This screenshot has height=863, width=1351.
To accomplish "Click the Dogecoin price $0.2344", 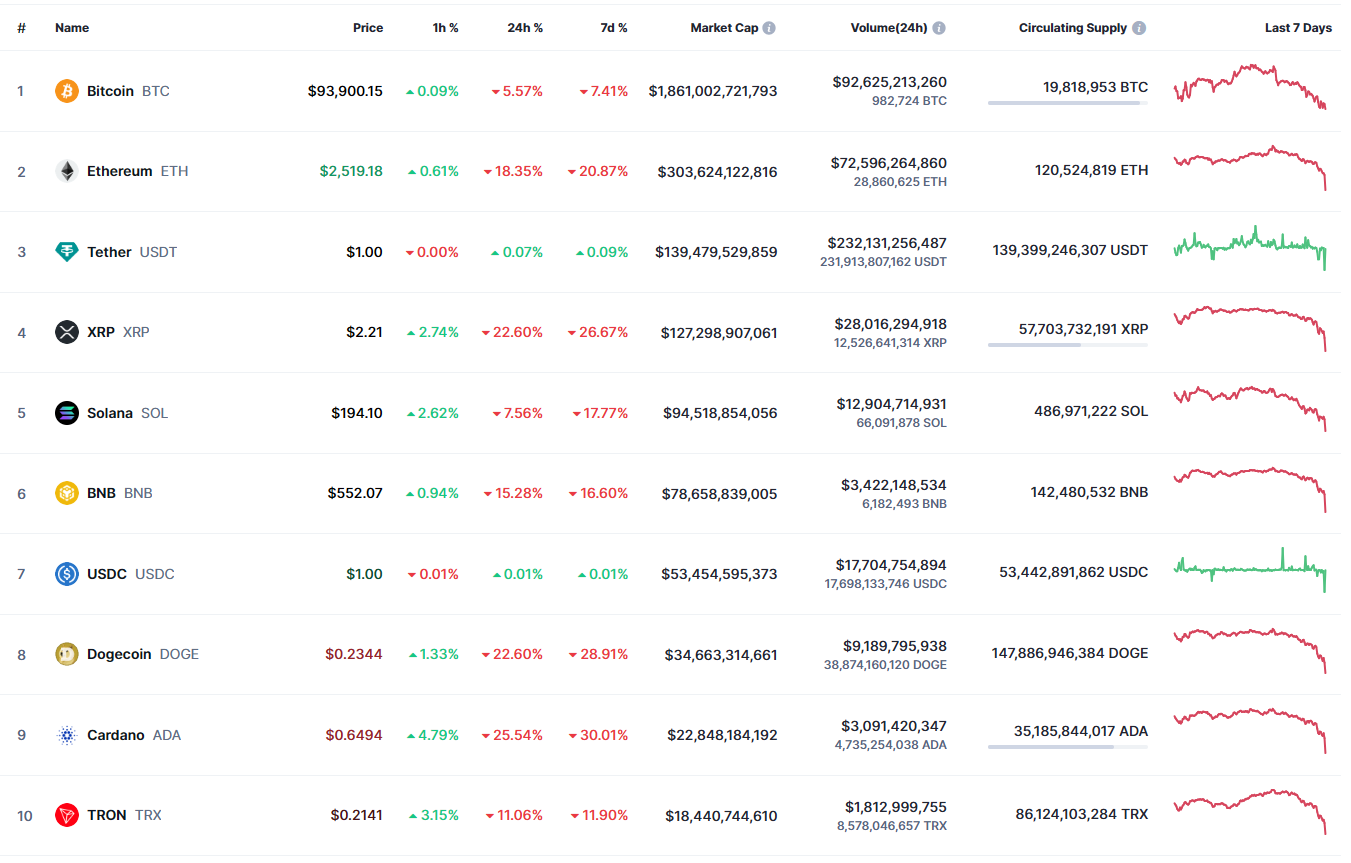I will (x=354, y=654).
